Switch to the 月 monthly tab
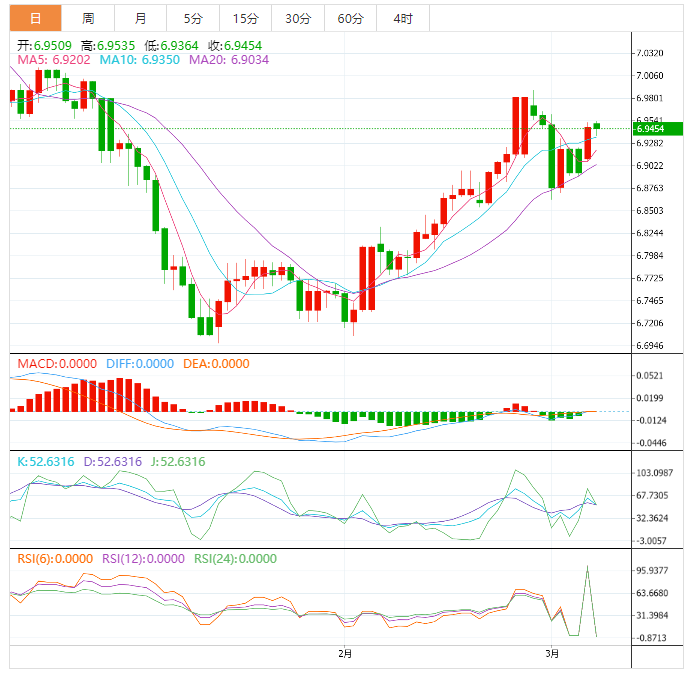Image resolution: width=694 pixels, height=673 pixels. (140, 19)
